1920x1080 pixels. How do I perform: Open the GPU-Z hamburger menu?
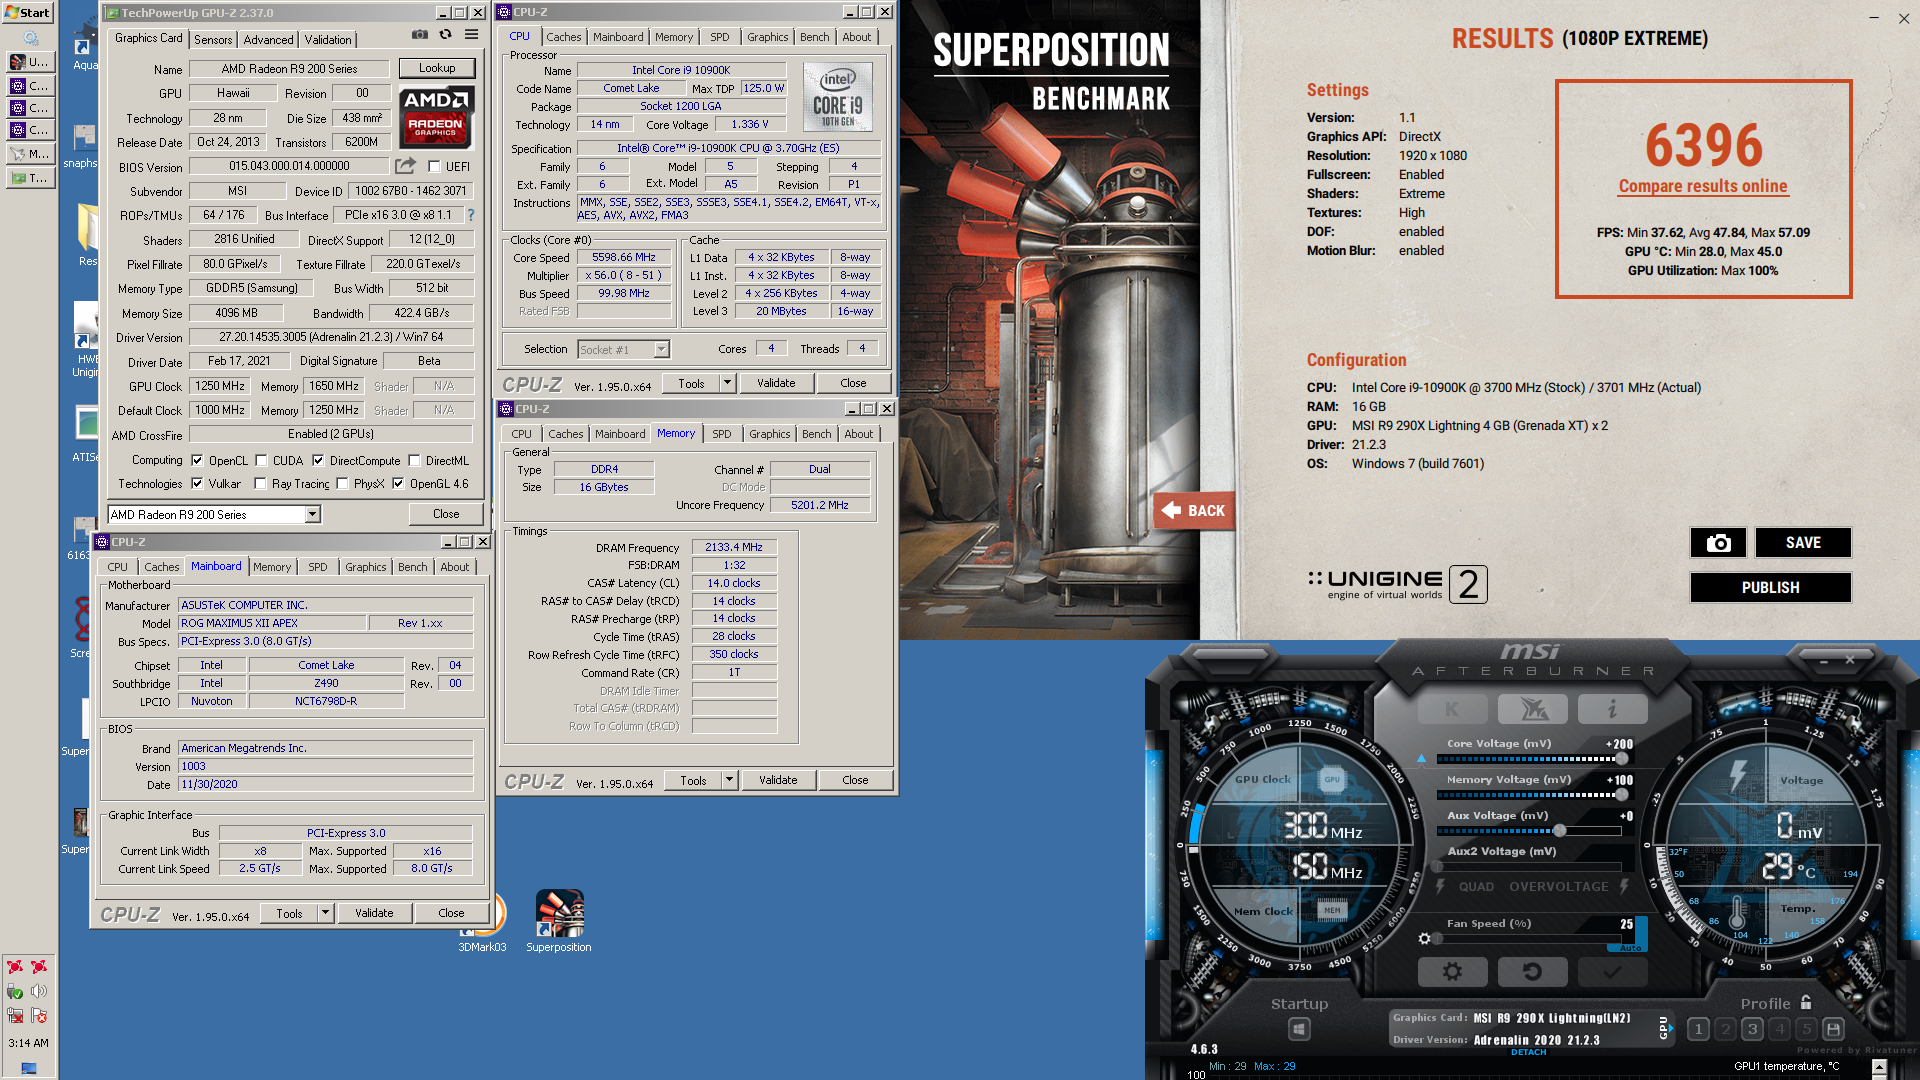pos(471,35)
